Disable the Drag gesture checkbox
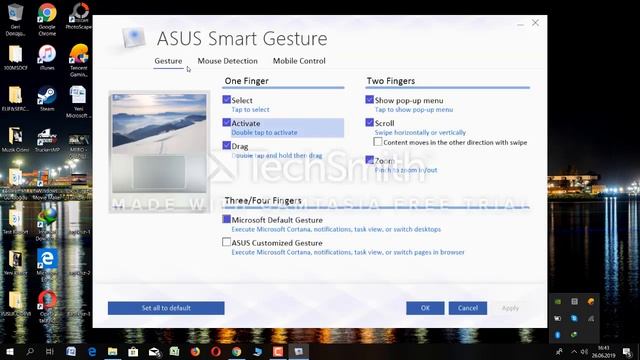Image resolution: width=640 pixels, height=360 pixels. [227, 145]
